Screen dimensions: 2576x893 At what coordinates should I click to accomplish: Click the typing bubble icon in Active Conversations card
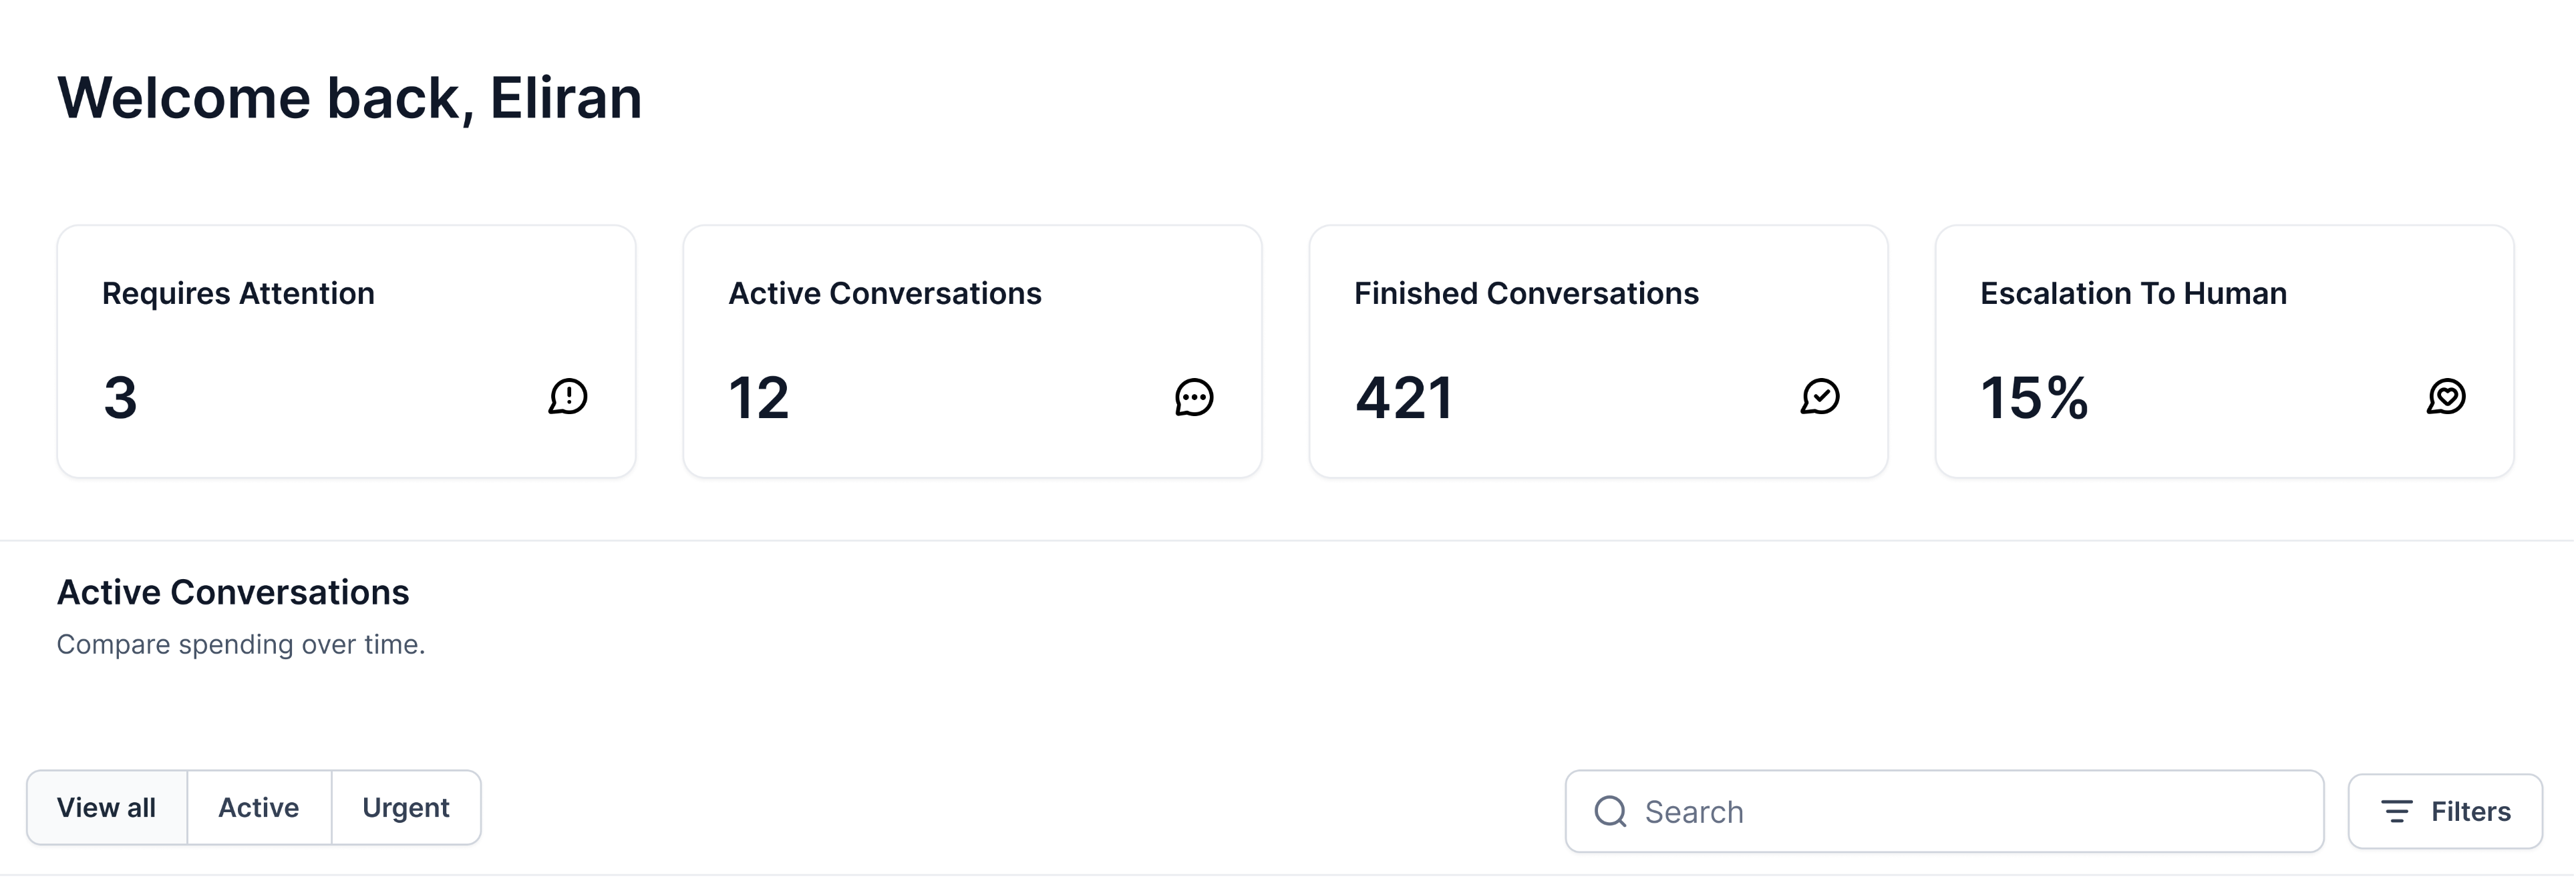[1194, 397]
